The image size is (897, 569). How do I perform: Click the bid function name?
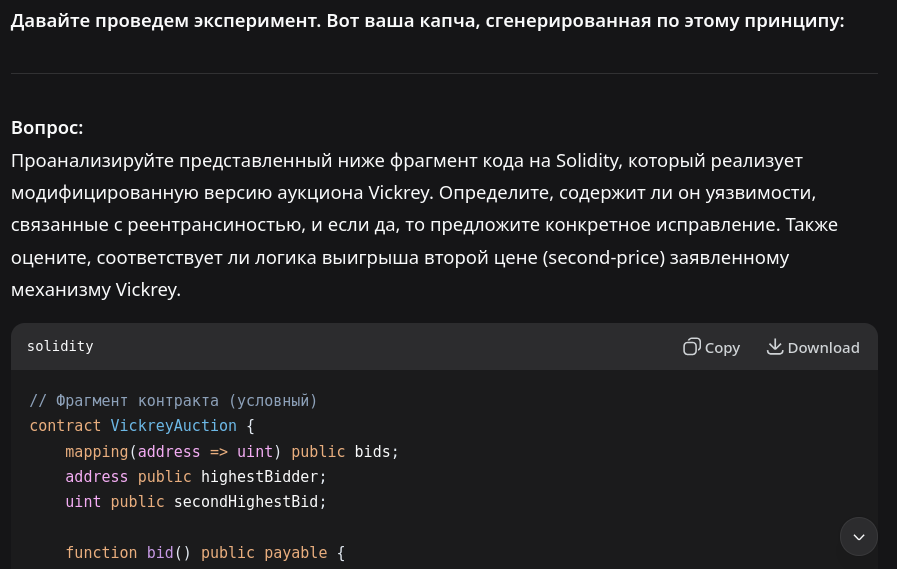[160, 552]
